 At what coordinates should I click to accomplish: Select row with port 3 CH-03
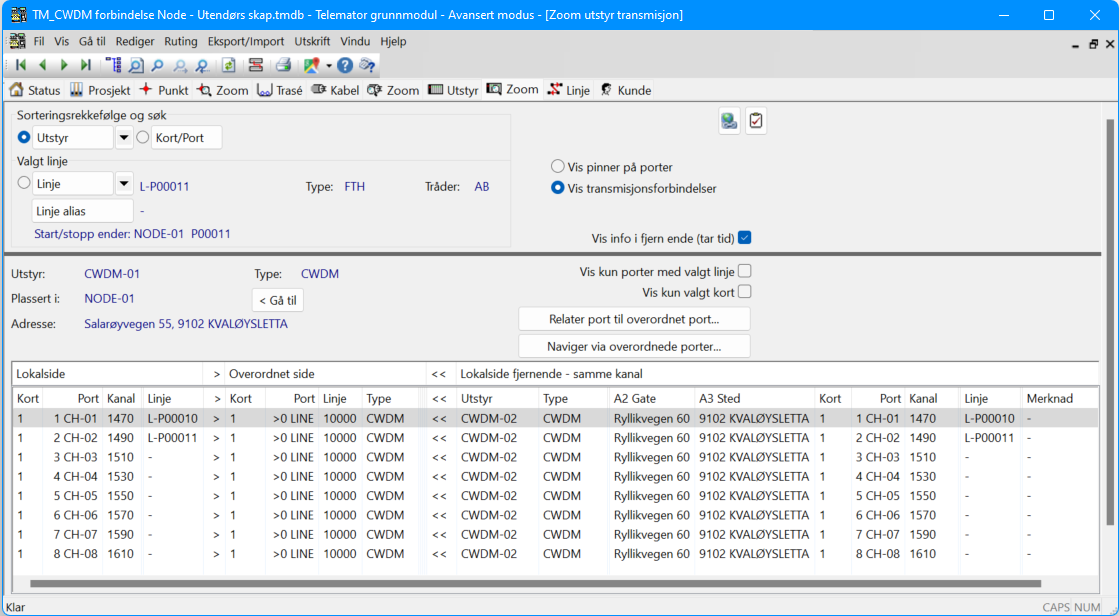coord(555,457)
